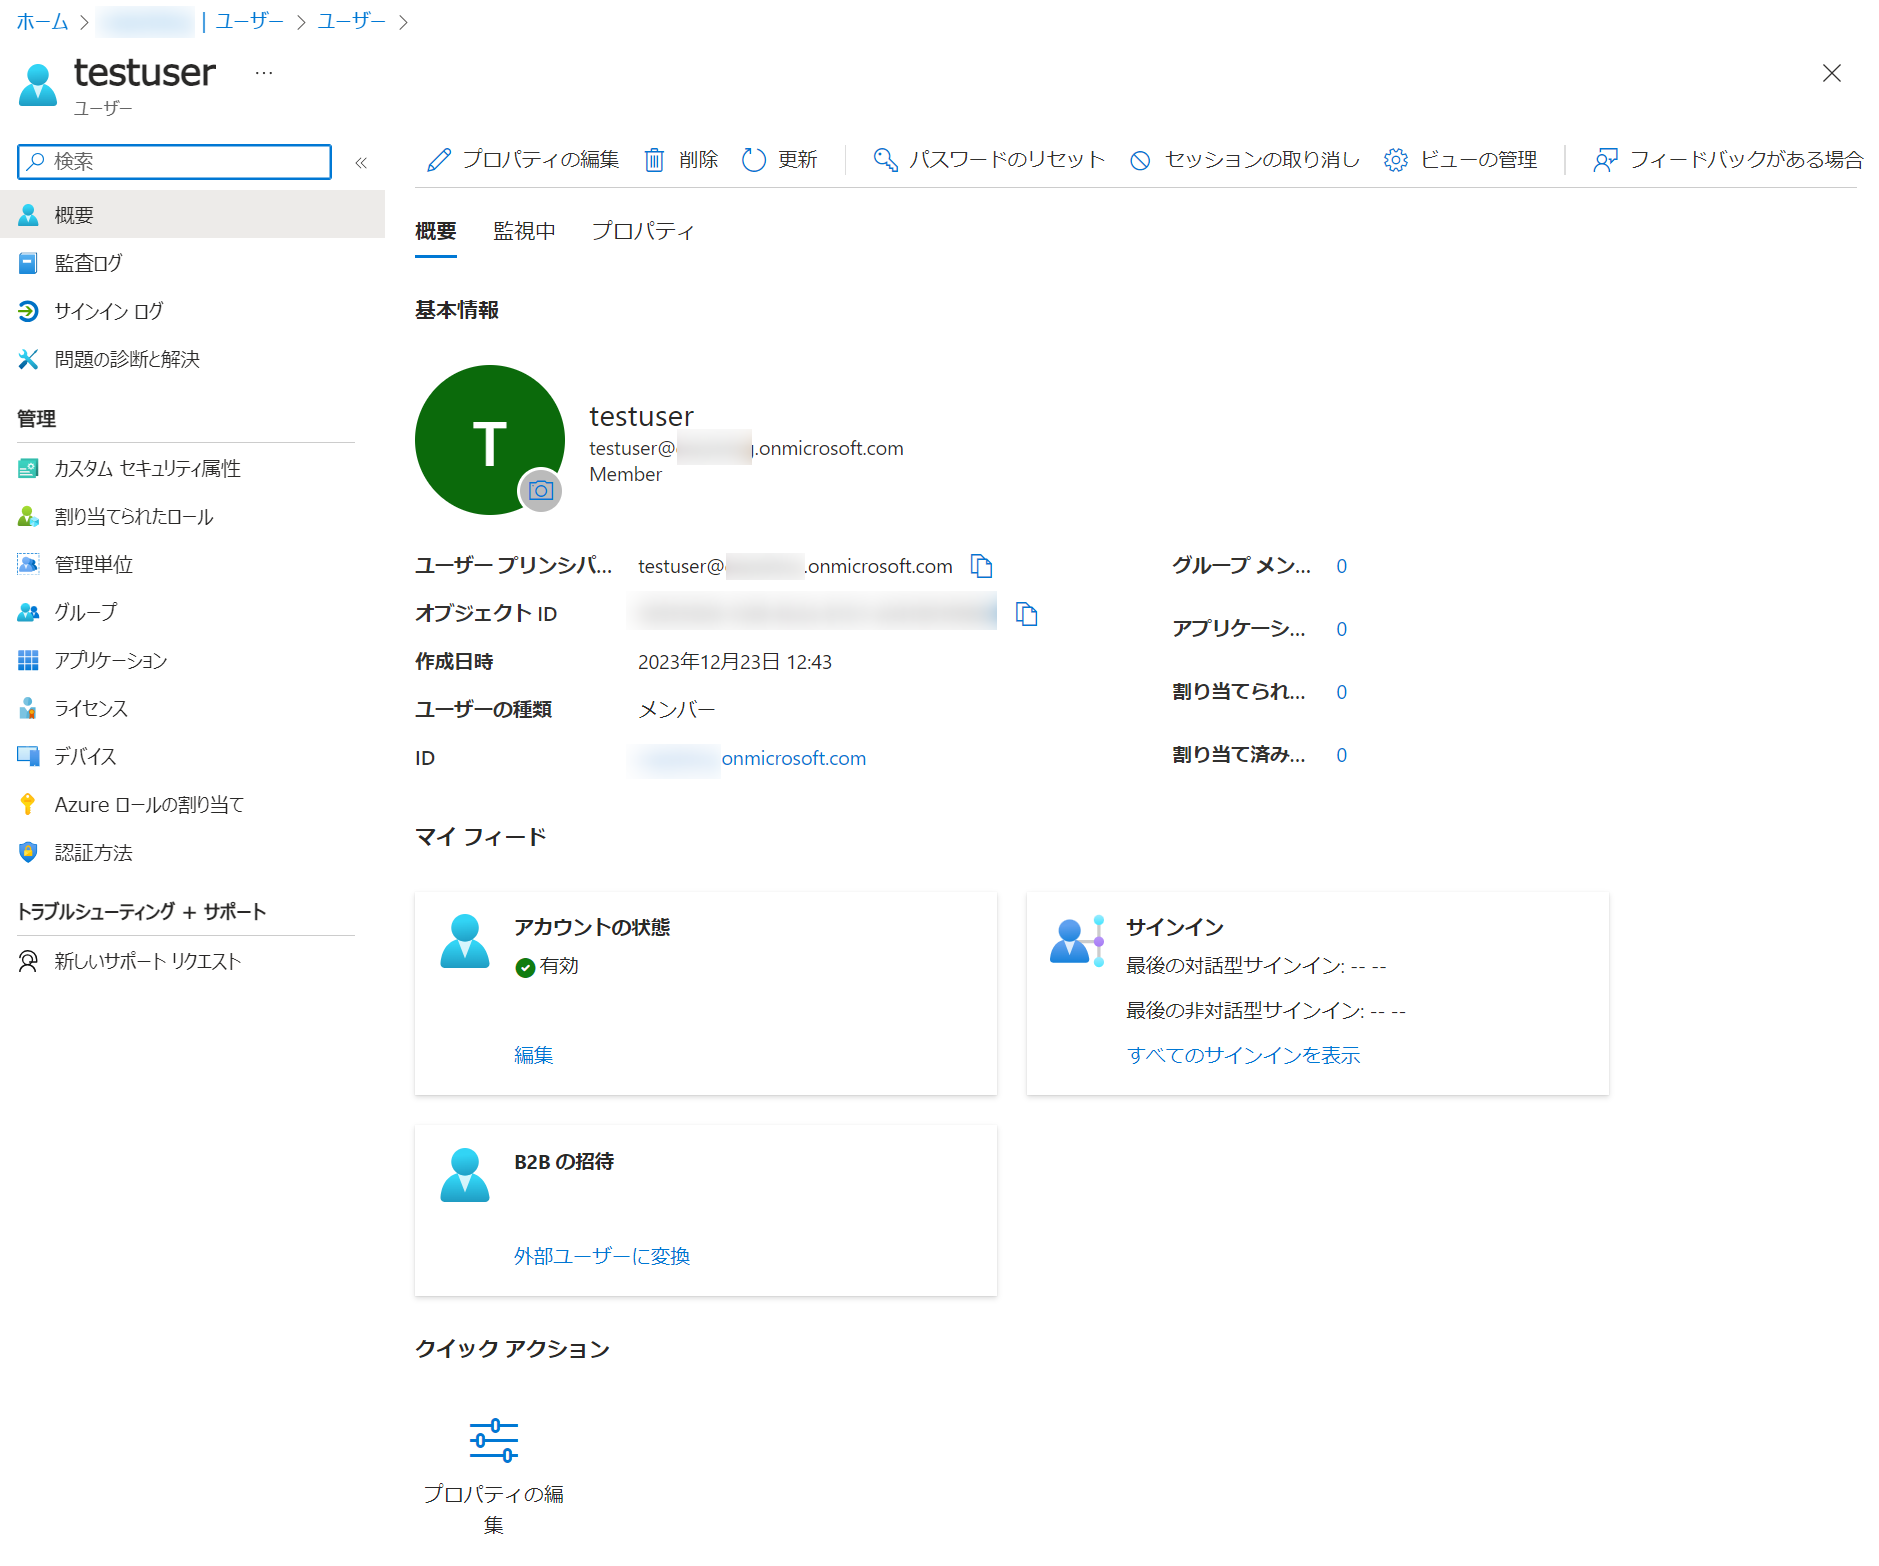Select the 概要 tab
1879x1566 pixels.
pyautogui.click(x=436, y=231)
